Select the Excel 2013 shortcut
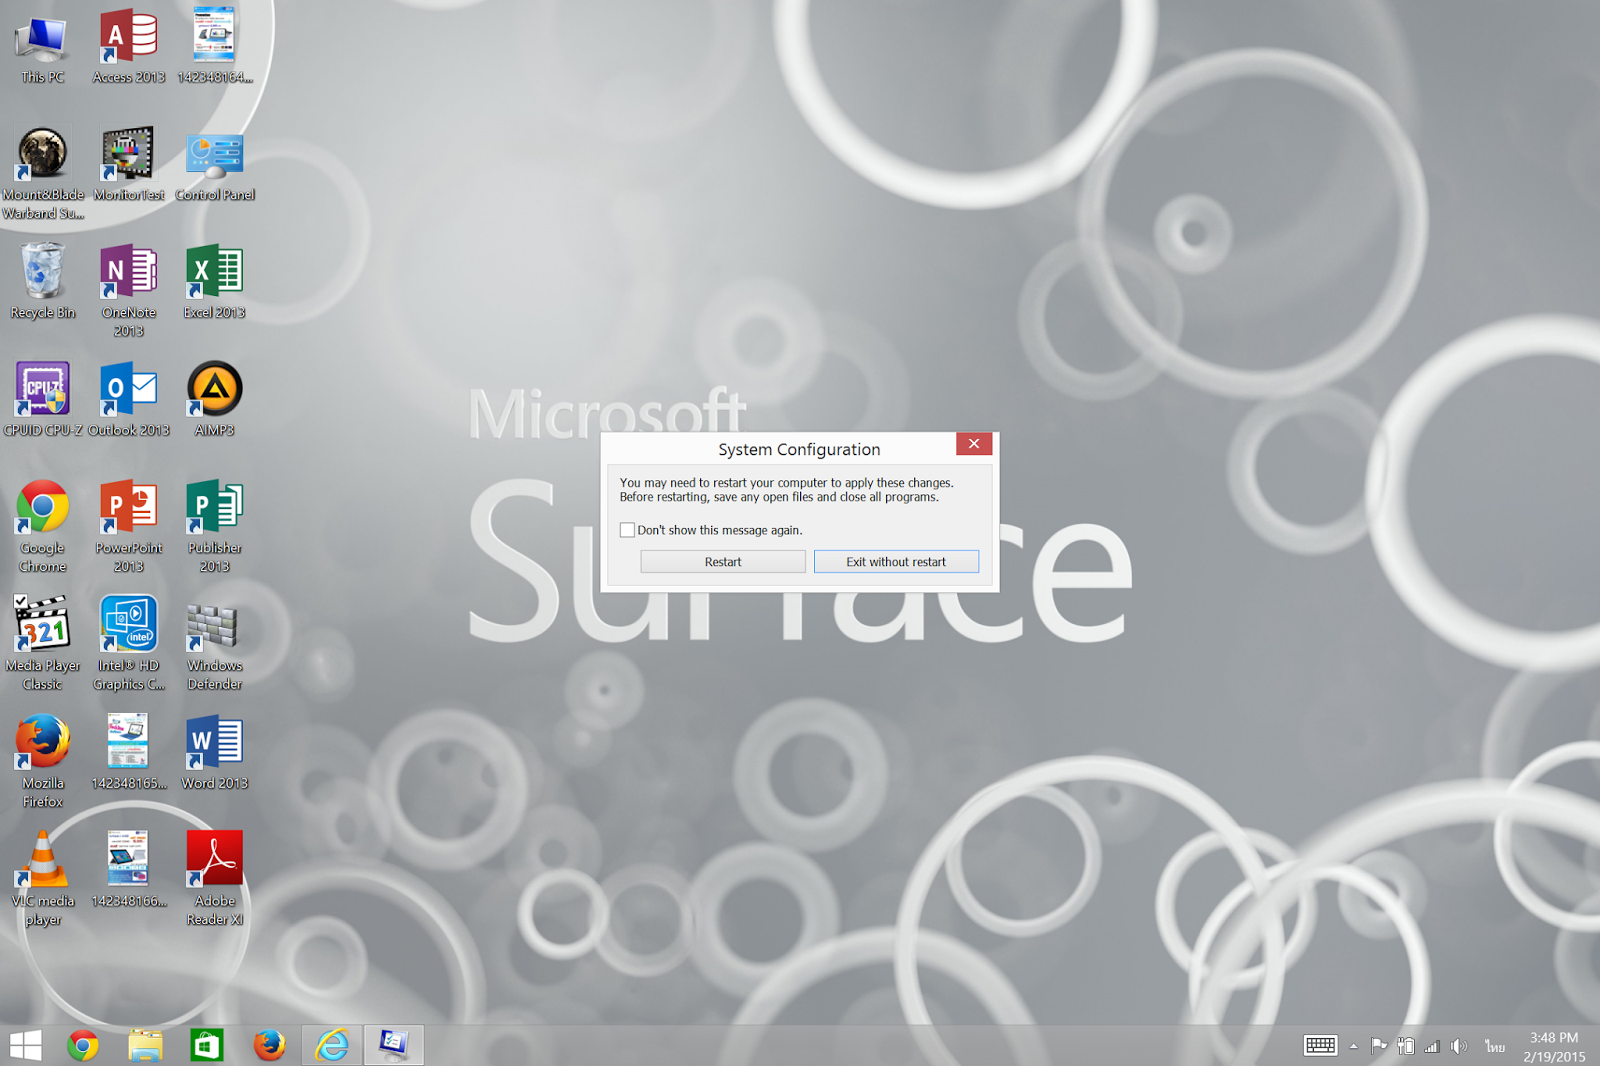This screenshot has width=1600, height=1066. (x=215, y=283)
